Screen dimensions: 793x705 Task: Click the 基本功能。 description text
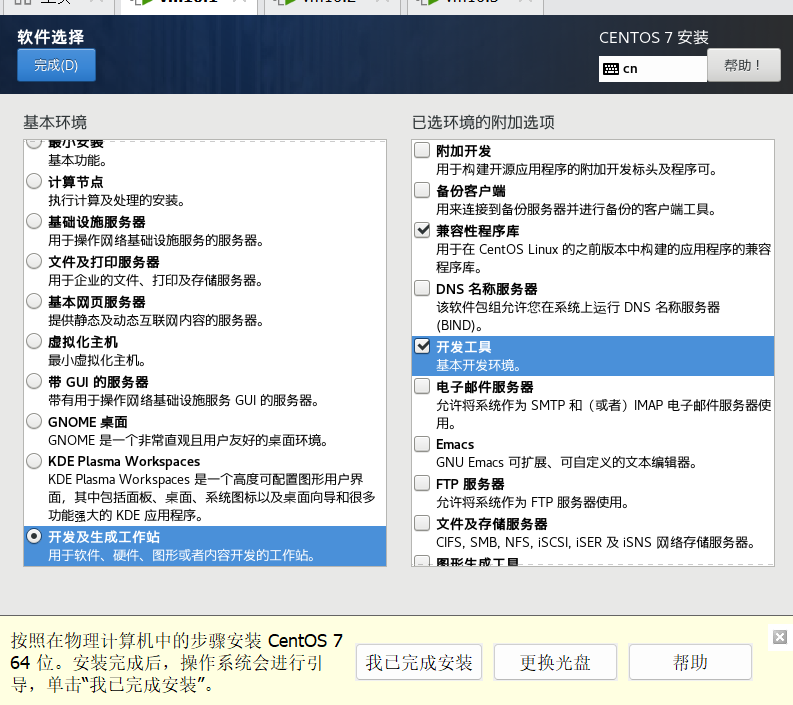(x=77, y=161)
